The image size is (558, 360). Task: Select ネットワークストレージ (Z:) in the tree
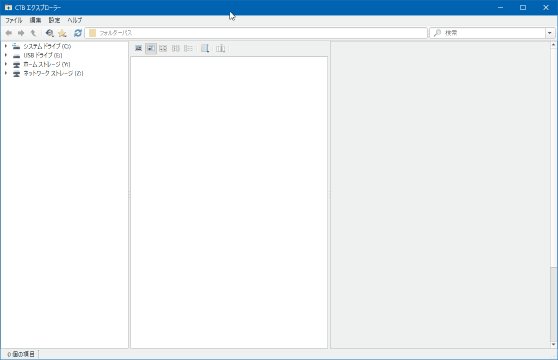pos(53,73)
